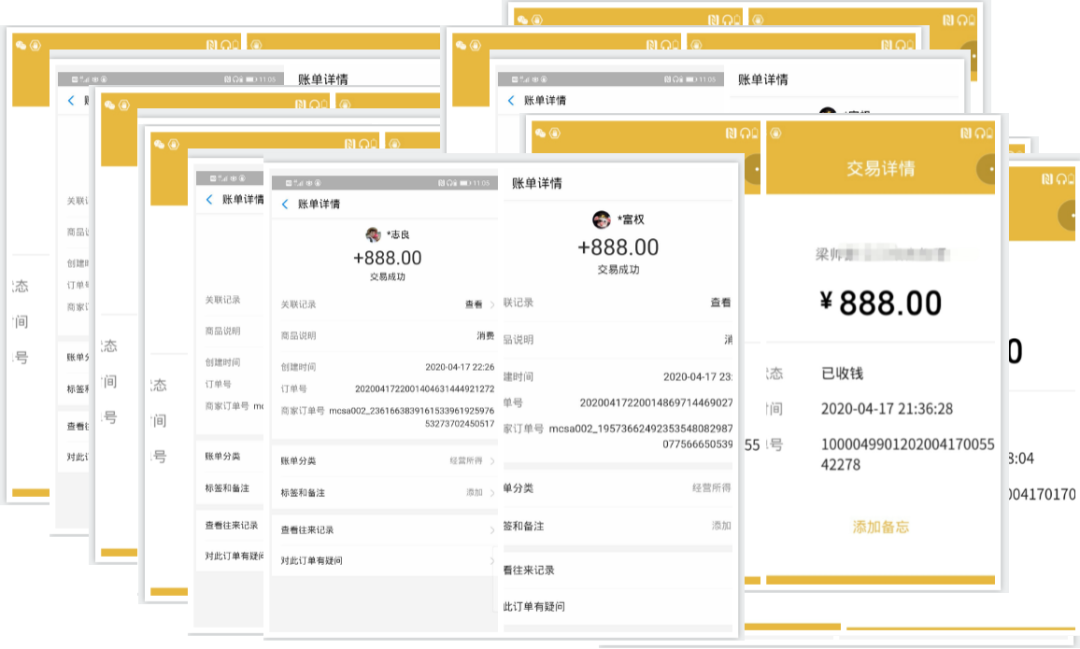Select merchant order mcsa002_236166383916153396192597653273702450517

(411, 417)
